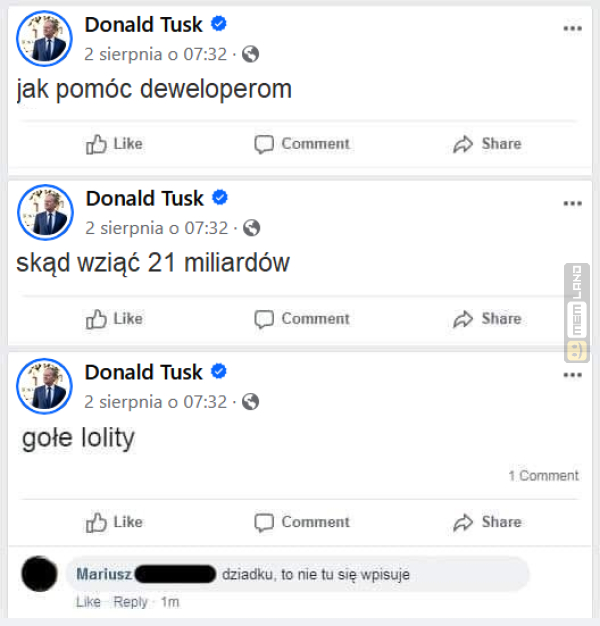Open options menu of first post

click(572, 29)
